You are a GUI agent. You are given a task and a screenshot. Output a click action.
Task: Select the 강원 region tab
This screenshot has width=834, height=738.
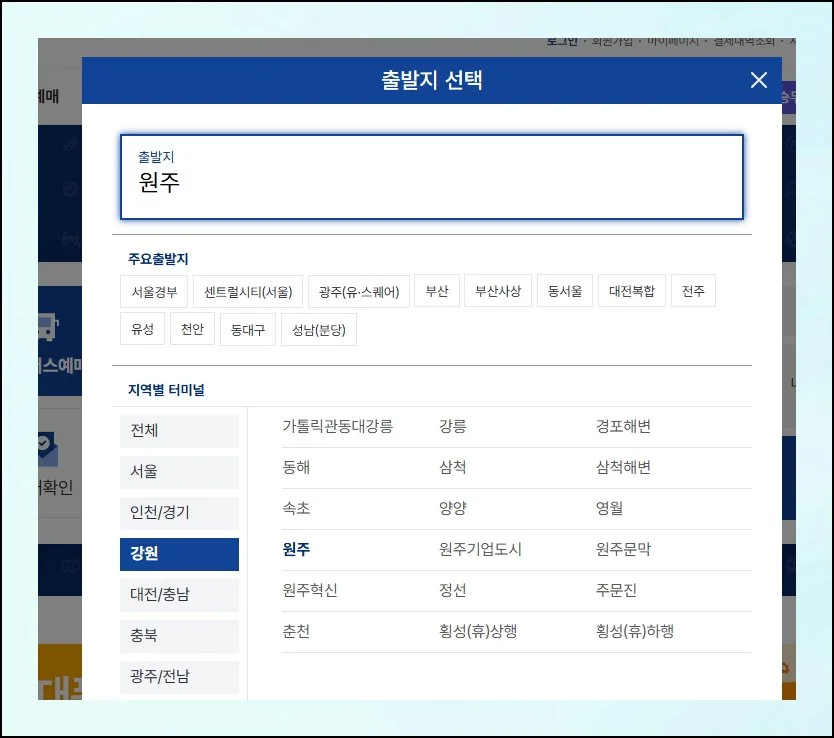click(179, 553)
